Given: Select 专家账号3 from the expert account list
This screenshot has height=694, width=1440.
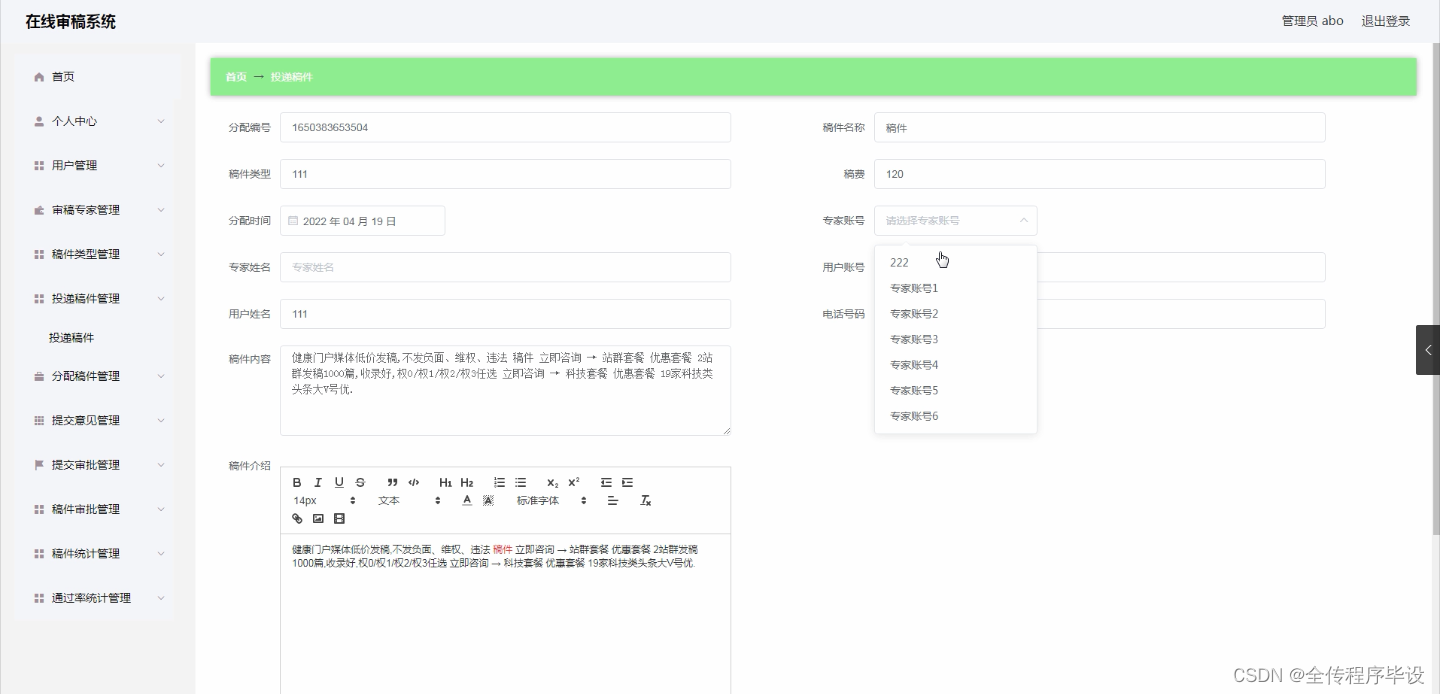Looking at the screenshot, I should click(913, 338).
